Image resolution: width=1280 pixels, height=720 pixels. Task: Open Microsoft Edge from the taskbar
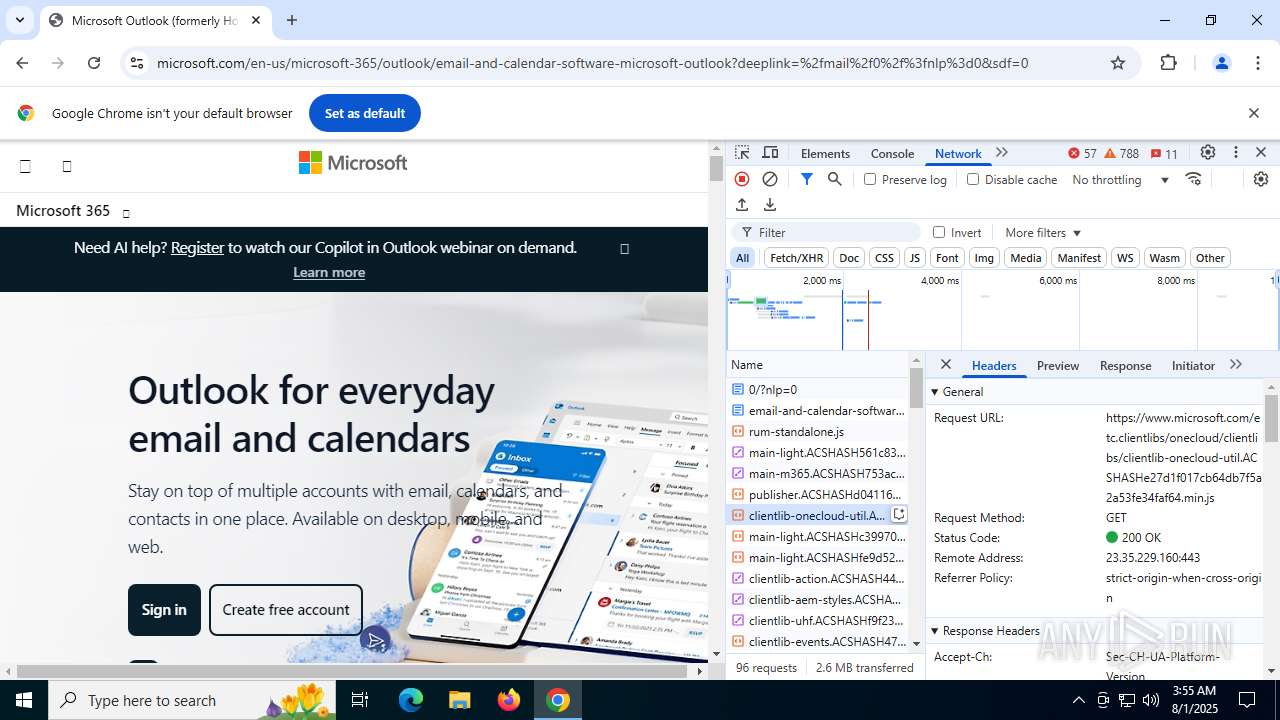(x=411, y=700)
